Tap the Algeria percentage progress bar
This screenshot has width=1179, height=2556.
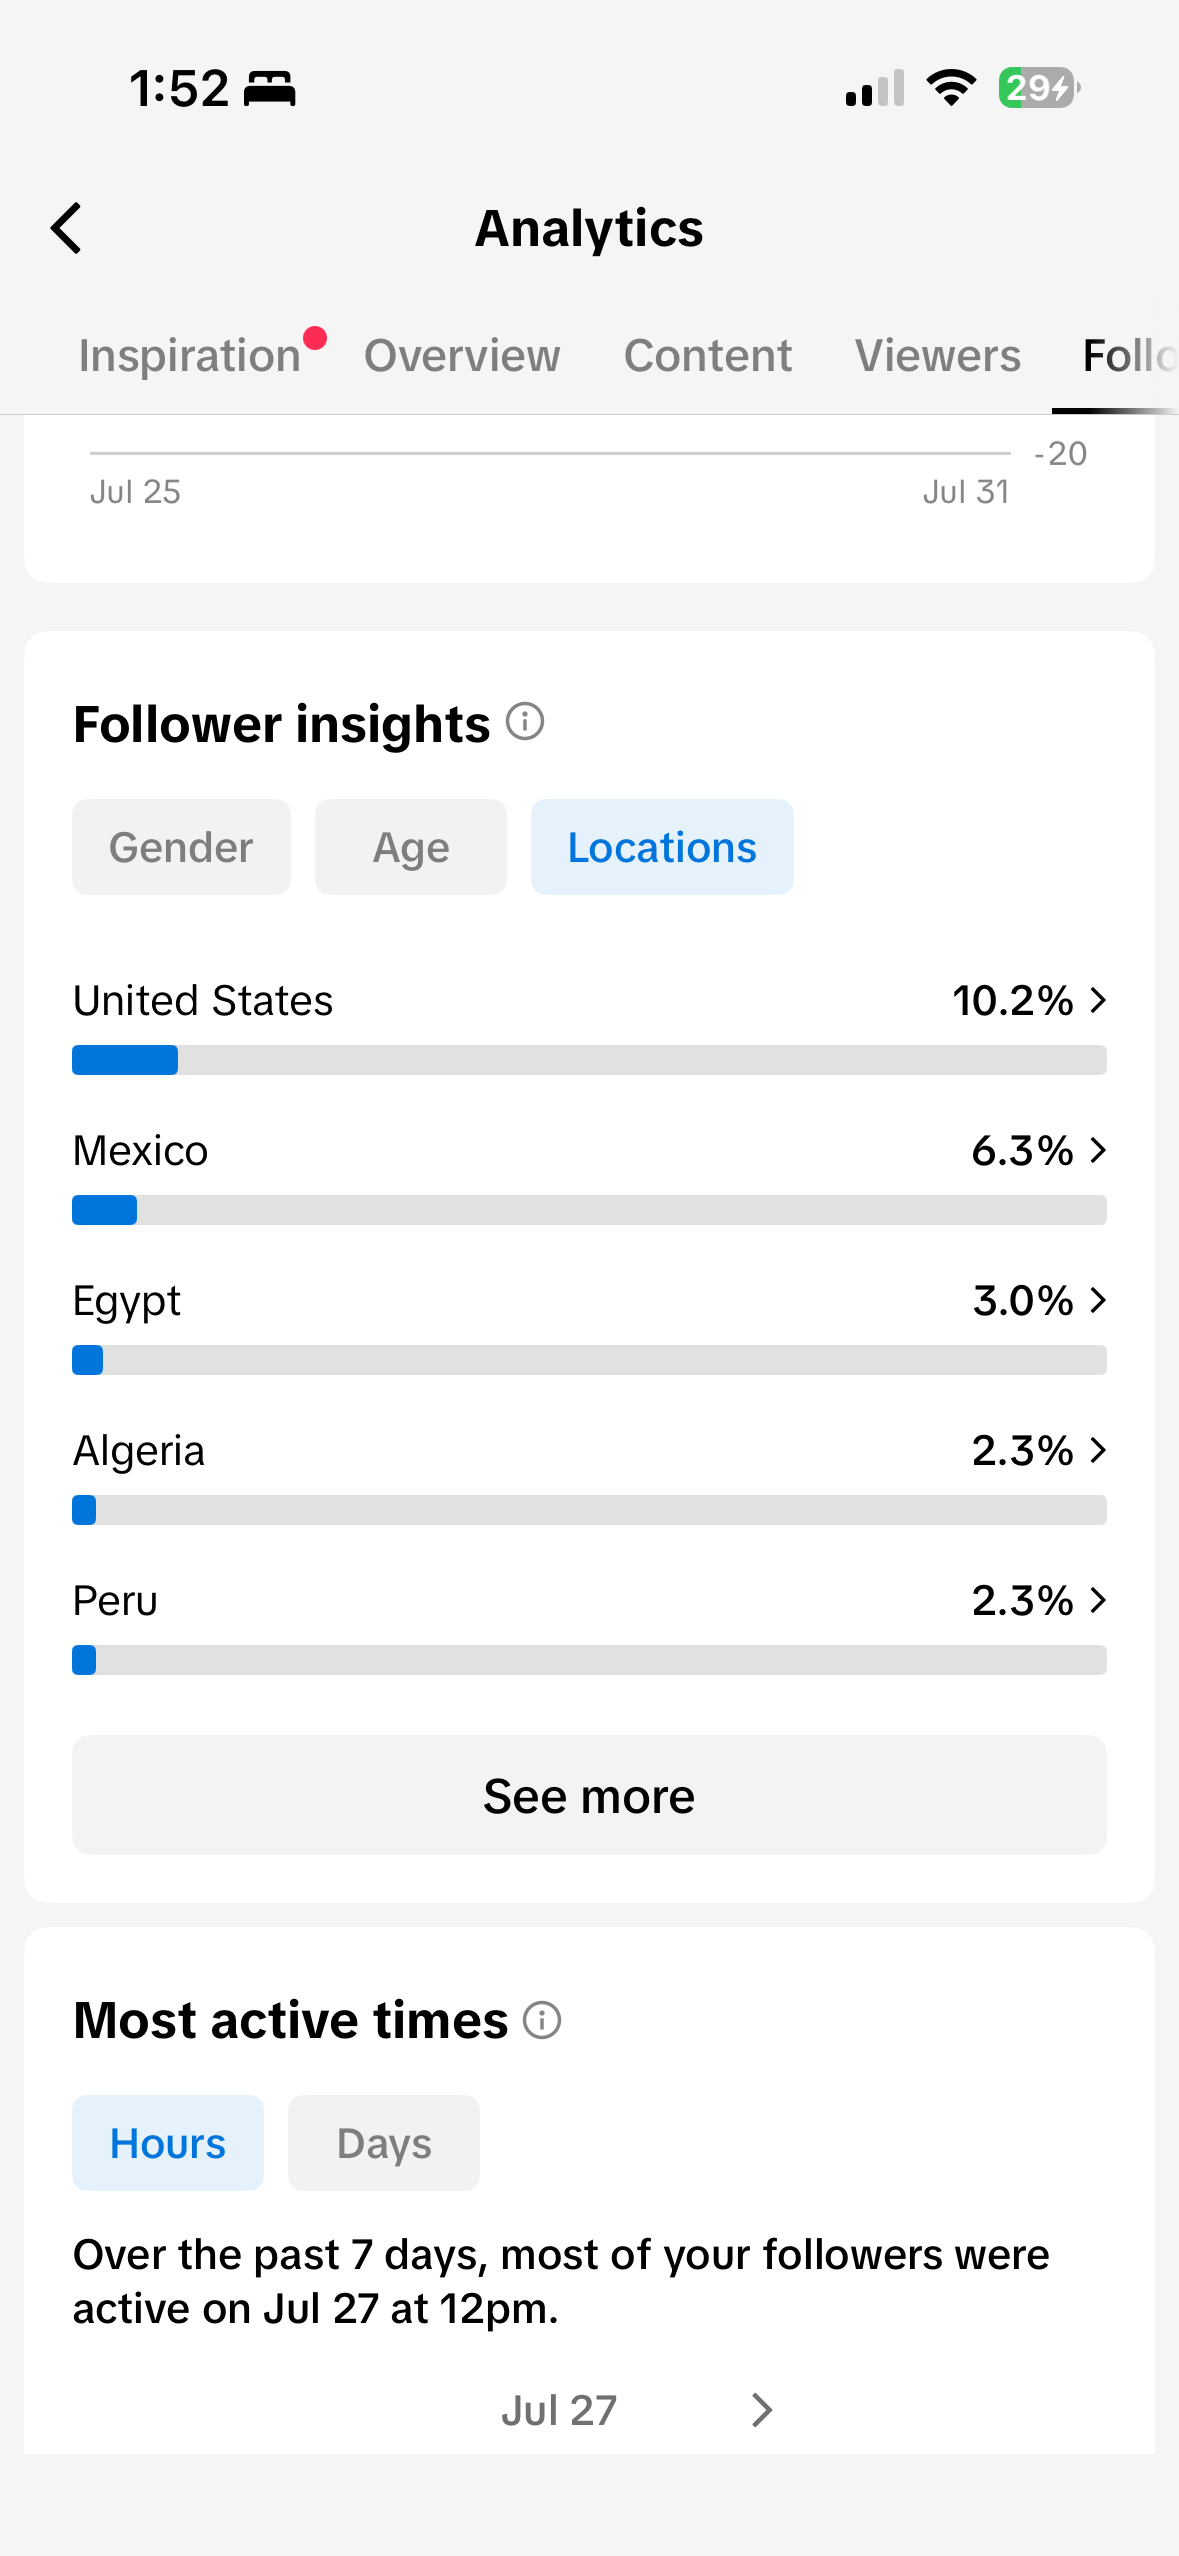(589, 1510)
